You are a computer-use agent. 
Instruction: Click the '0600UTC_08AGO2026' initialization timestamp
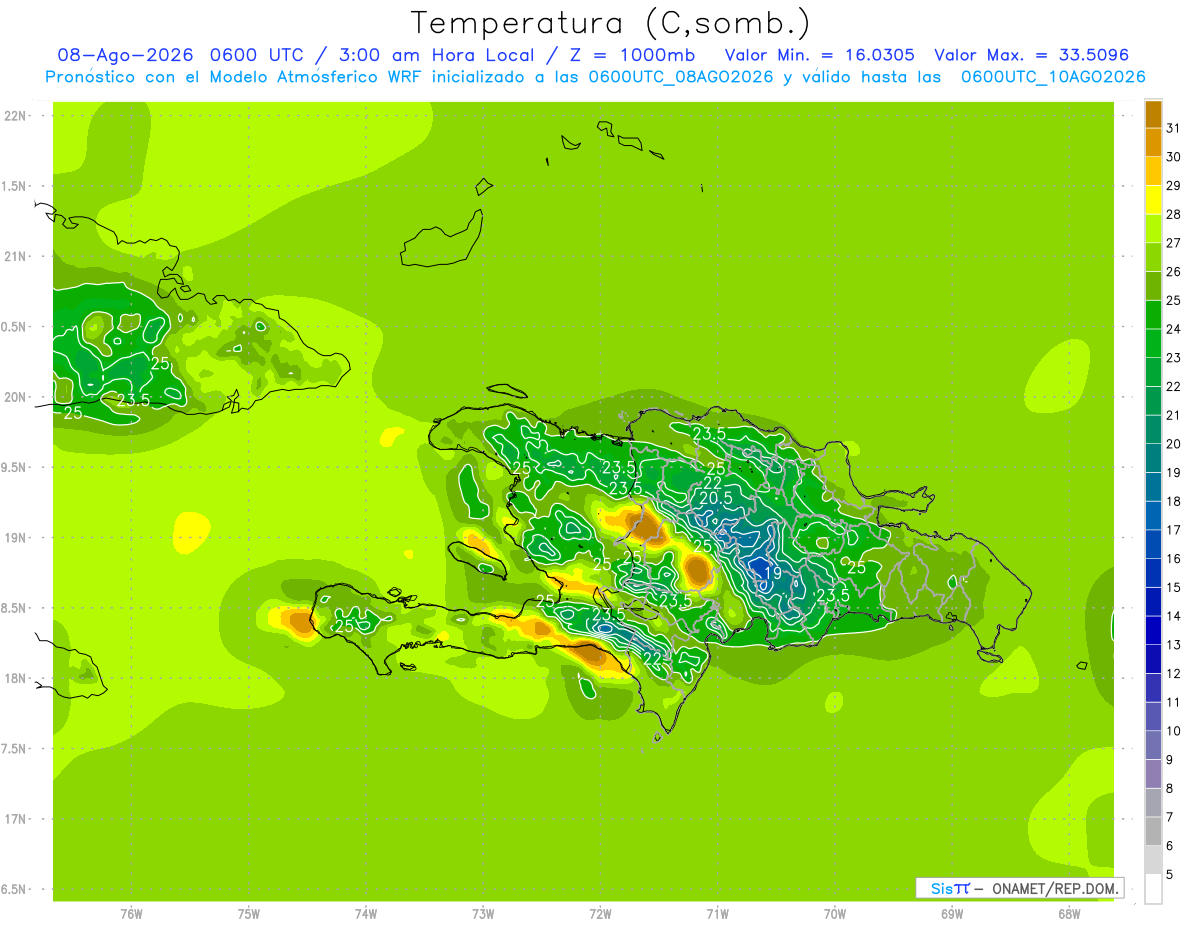681,77
